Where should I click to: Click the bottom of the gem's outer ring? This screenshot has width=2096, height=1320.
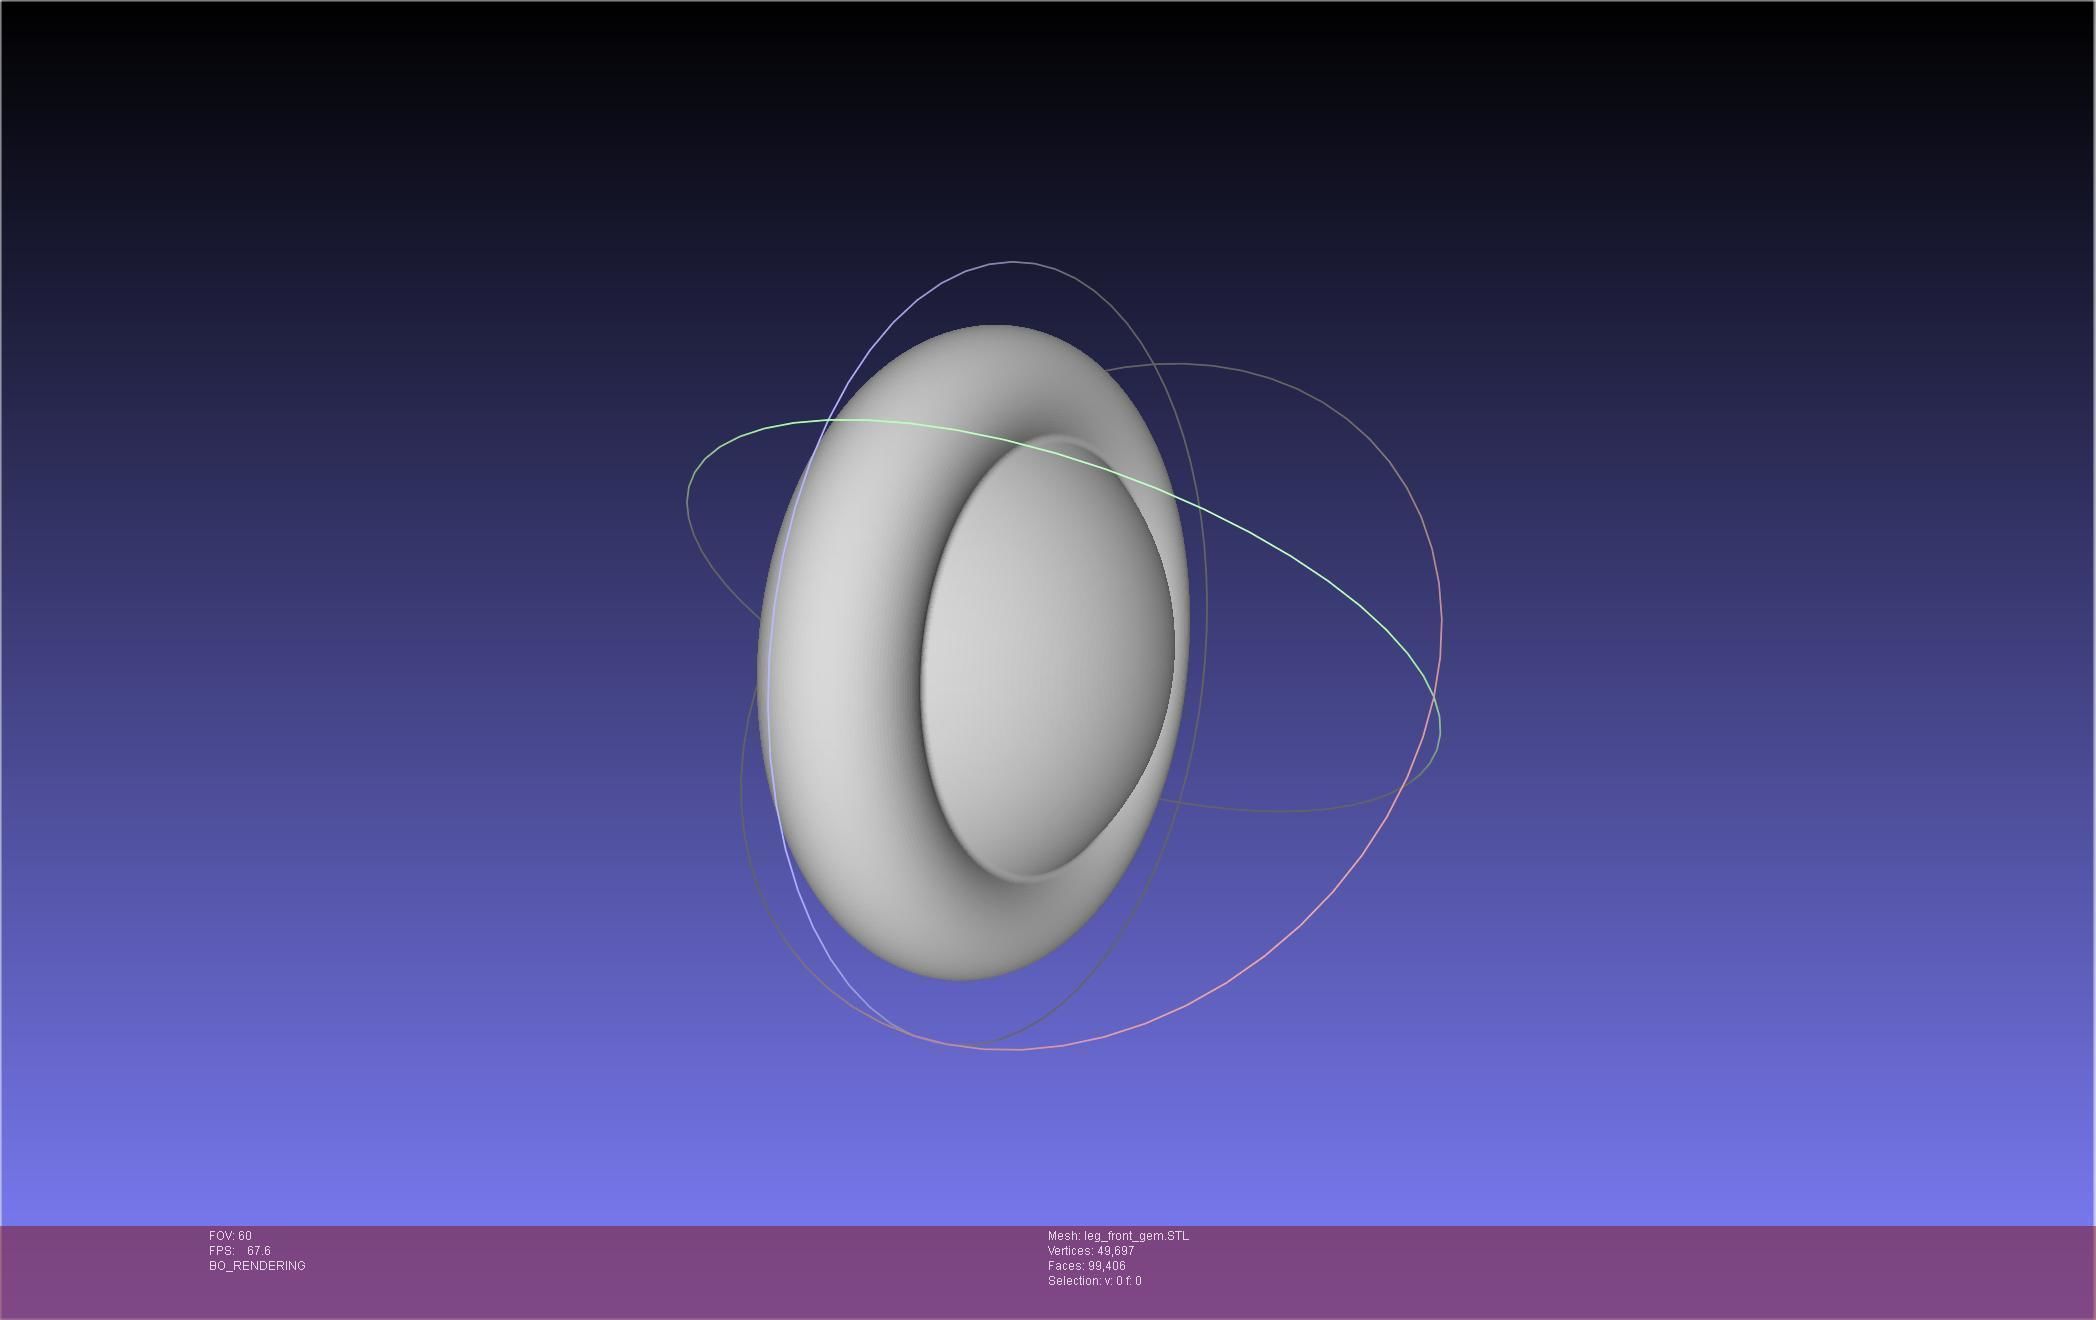(960, 955)
